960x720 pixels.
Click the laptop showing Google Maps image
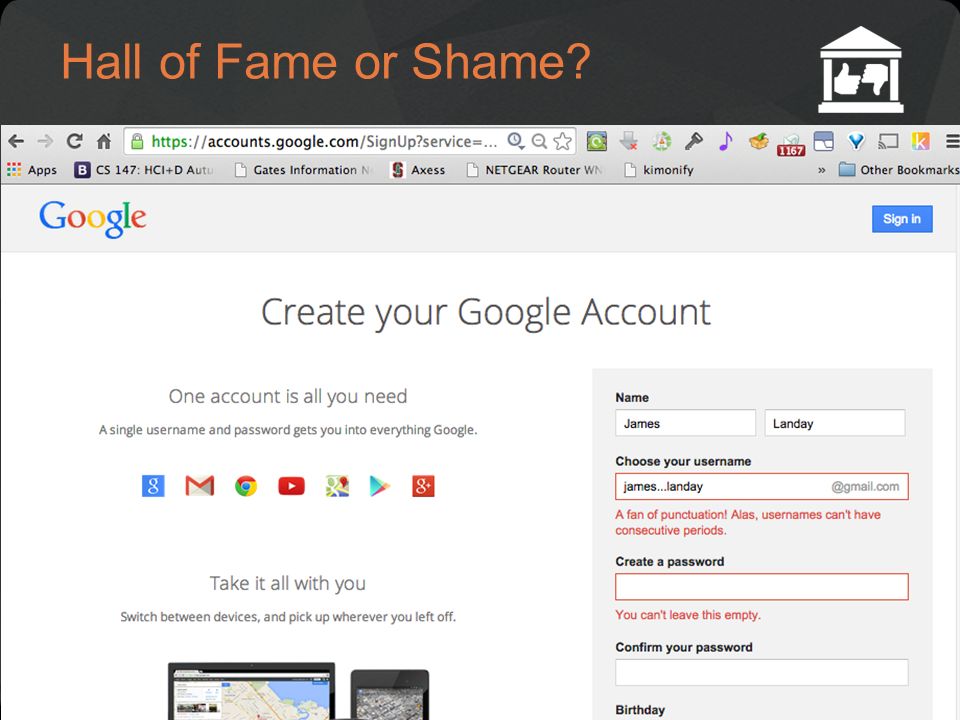(252, 691)
